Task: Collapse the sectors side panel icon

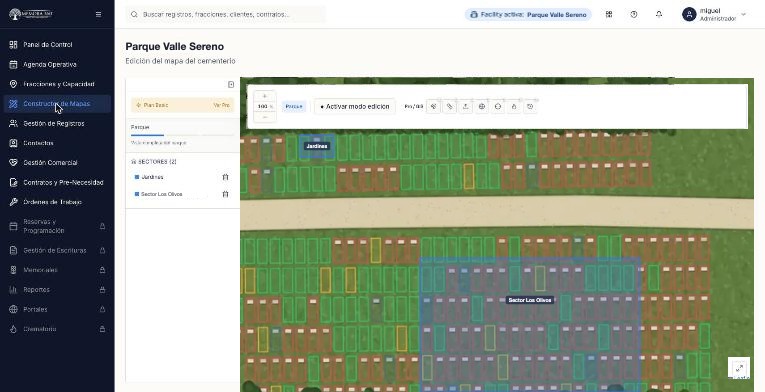Action: click(x=231, y=84)
